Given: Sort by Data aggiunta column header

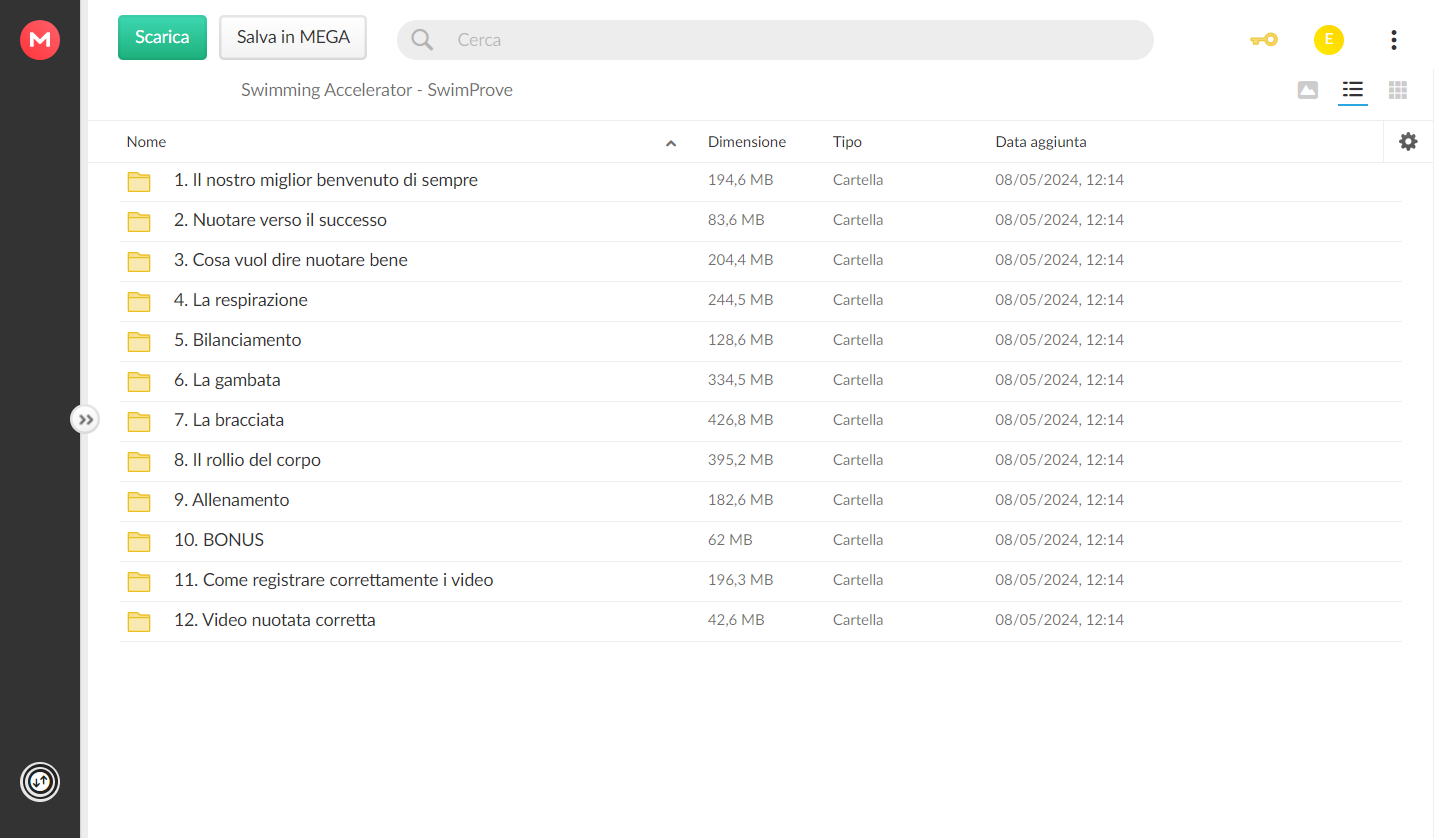Looking at the screenshot, I should (x=1041, y=142).
